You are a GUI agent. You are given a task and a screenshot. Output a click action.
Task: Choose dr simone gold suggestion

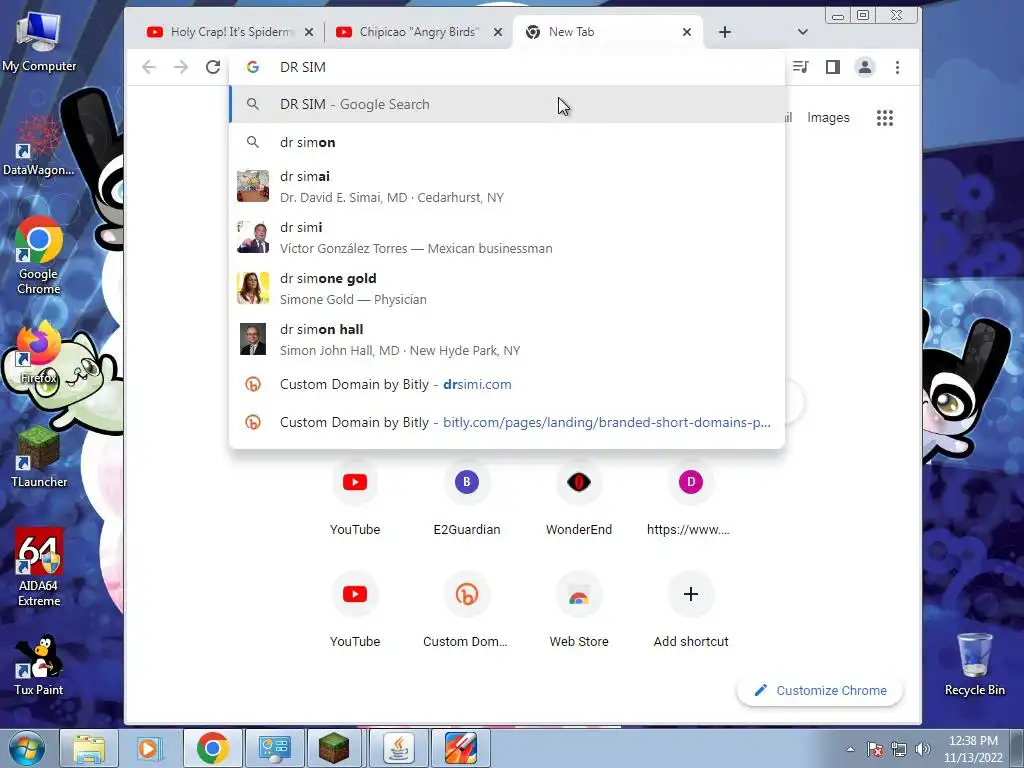click(x=507, y=289)
